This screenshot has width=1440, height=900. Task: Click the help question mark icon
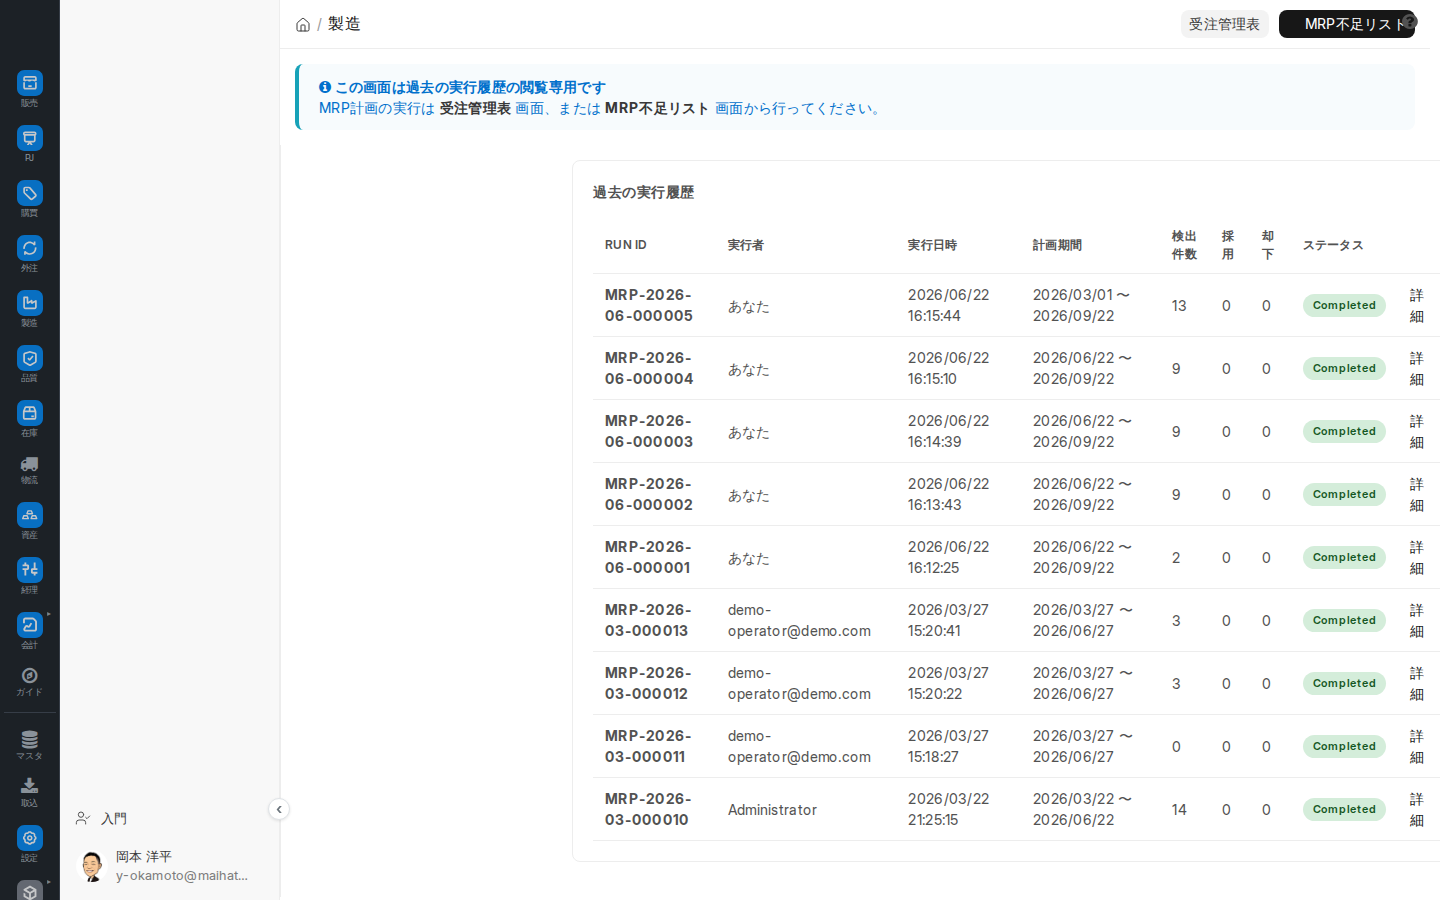[x=1410, y=20]
